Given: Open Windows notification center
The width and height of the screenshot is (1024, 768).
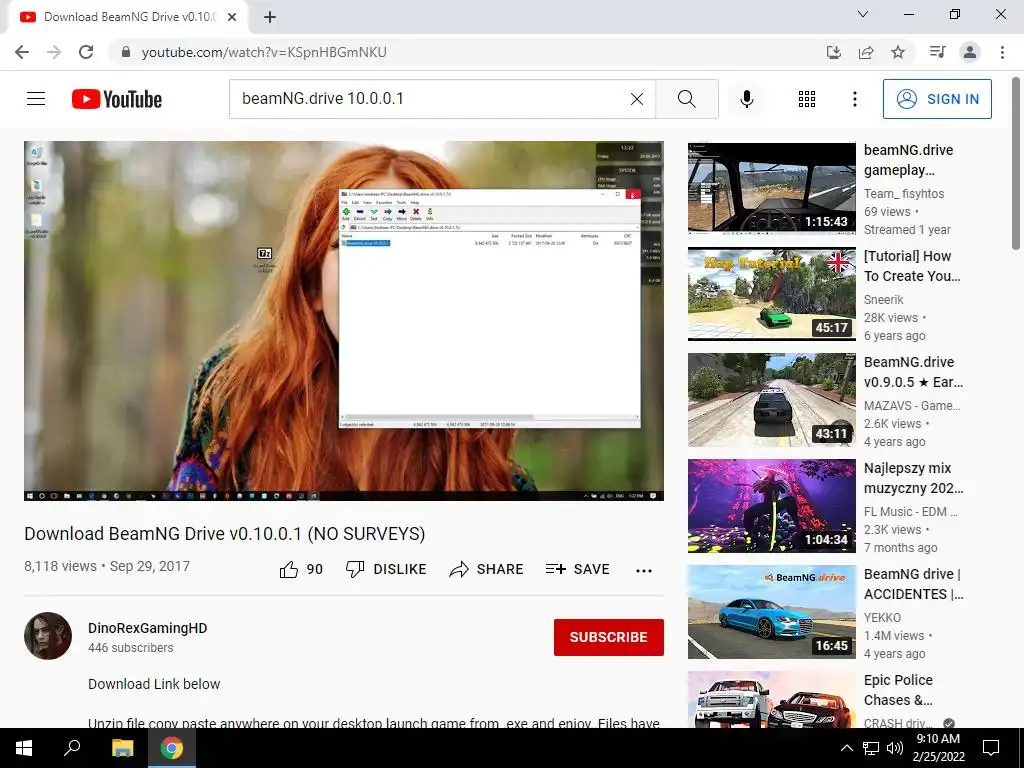Looking at the screenshot, I should (991, 748).
